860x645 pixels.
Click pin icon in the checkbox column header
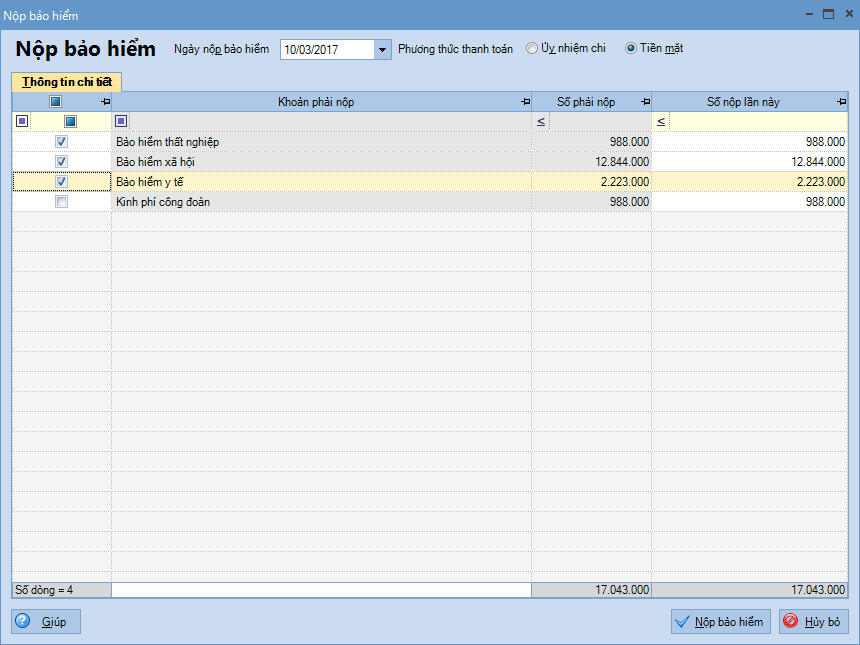coord(104,102)
